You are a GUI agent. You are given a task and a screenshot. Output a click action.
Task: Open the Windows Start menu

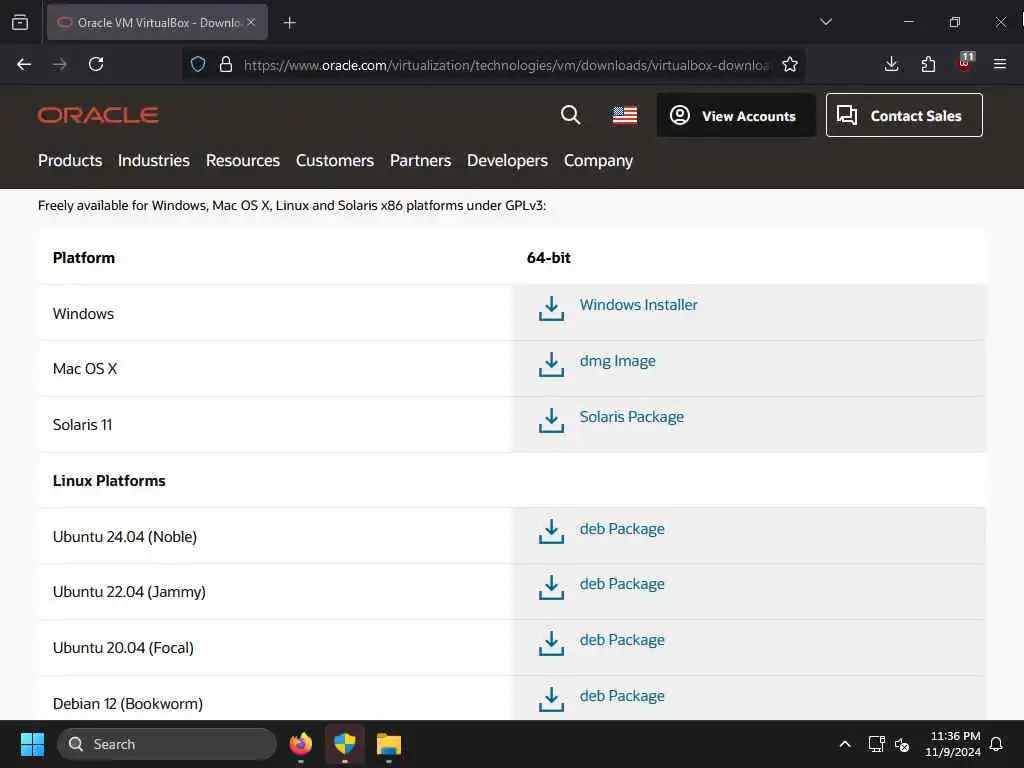point(32,744)
